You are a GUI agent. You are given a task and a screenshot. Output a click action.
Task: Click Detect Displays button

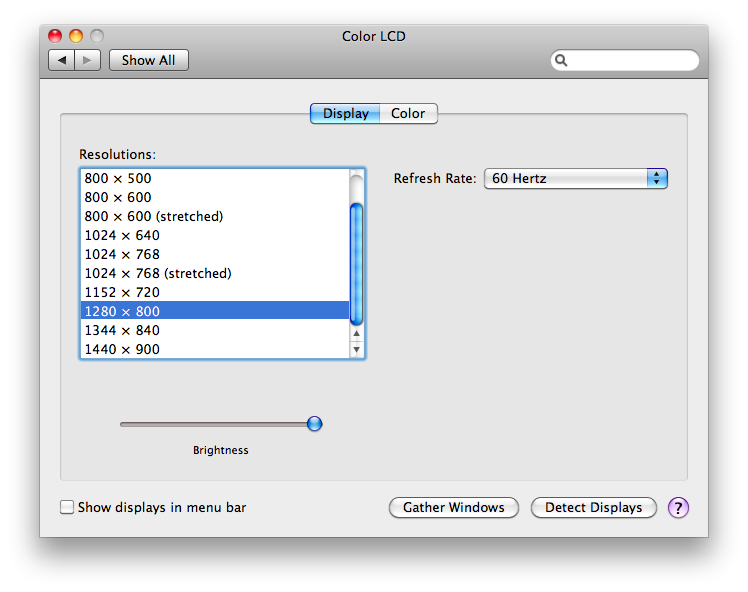click(x=593, y=508)
